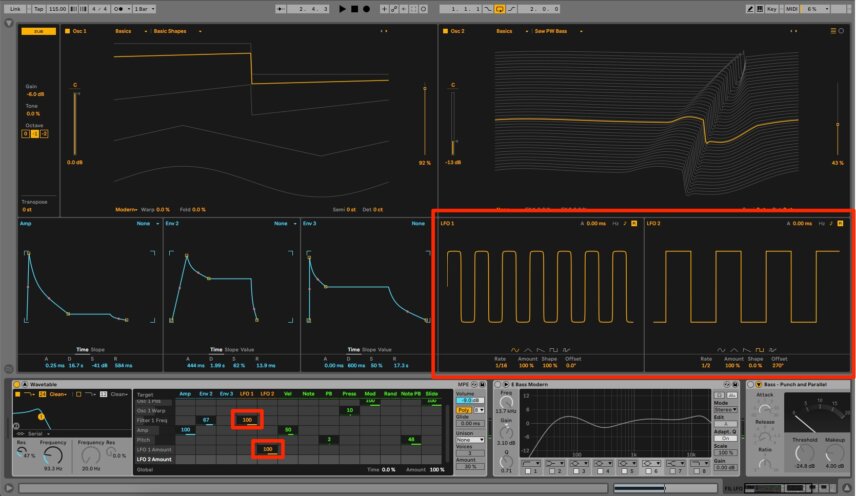856x496 pixels.
Task: Select square wave shape for LFO 2
Action: click(760, 350)
